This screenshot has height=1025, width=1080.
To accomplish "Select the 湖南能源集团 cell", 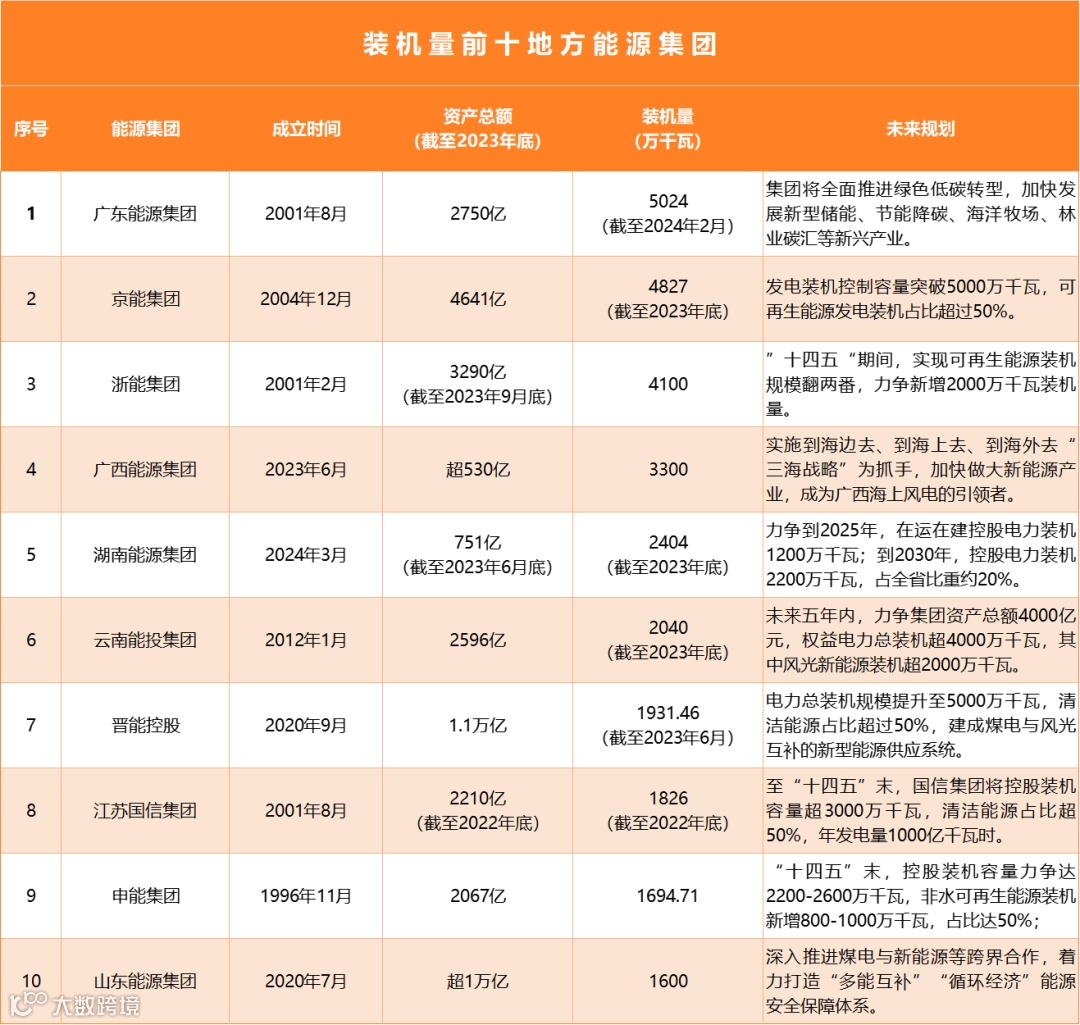I will point(145,555).
